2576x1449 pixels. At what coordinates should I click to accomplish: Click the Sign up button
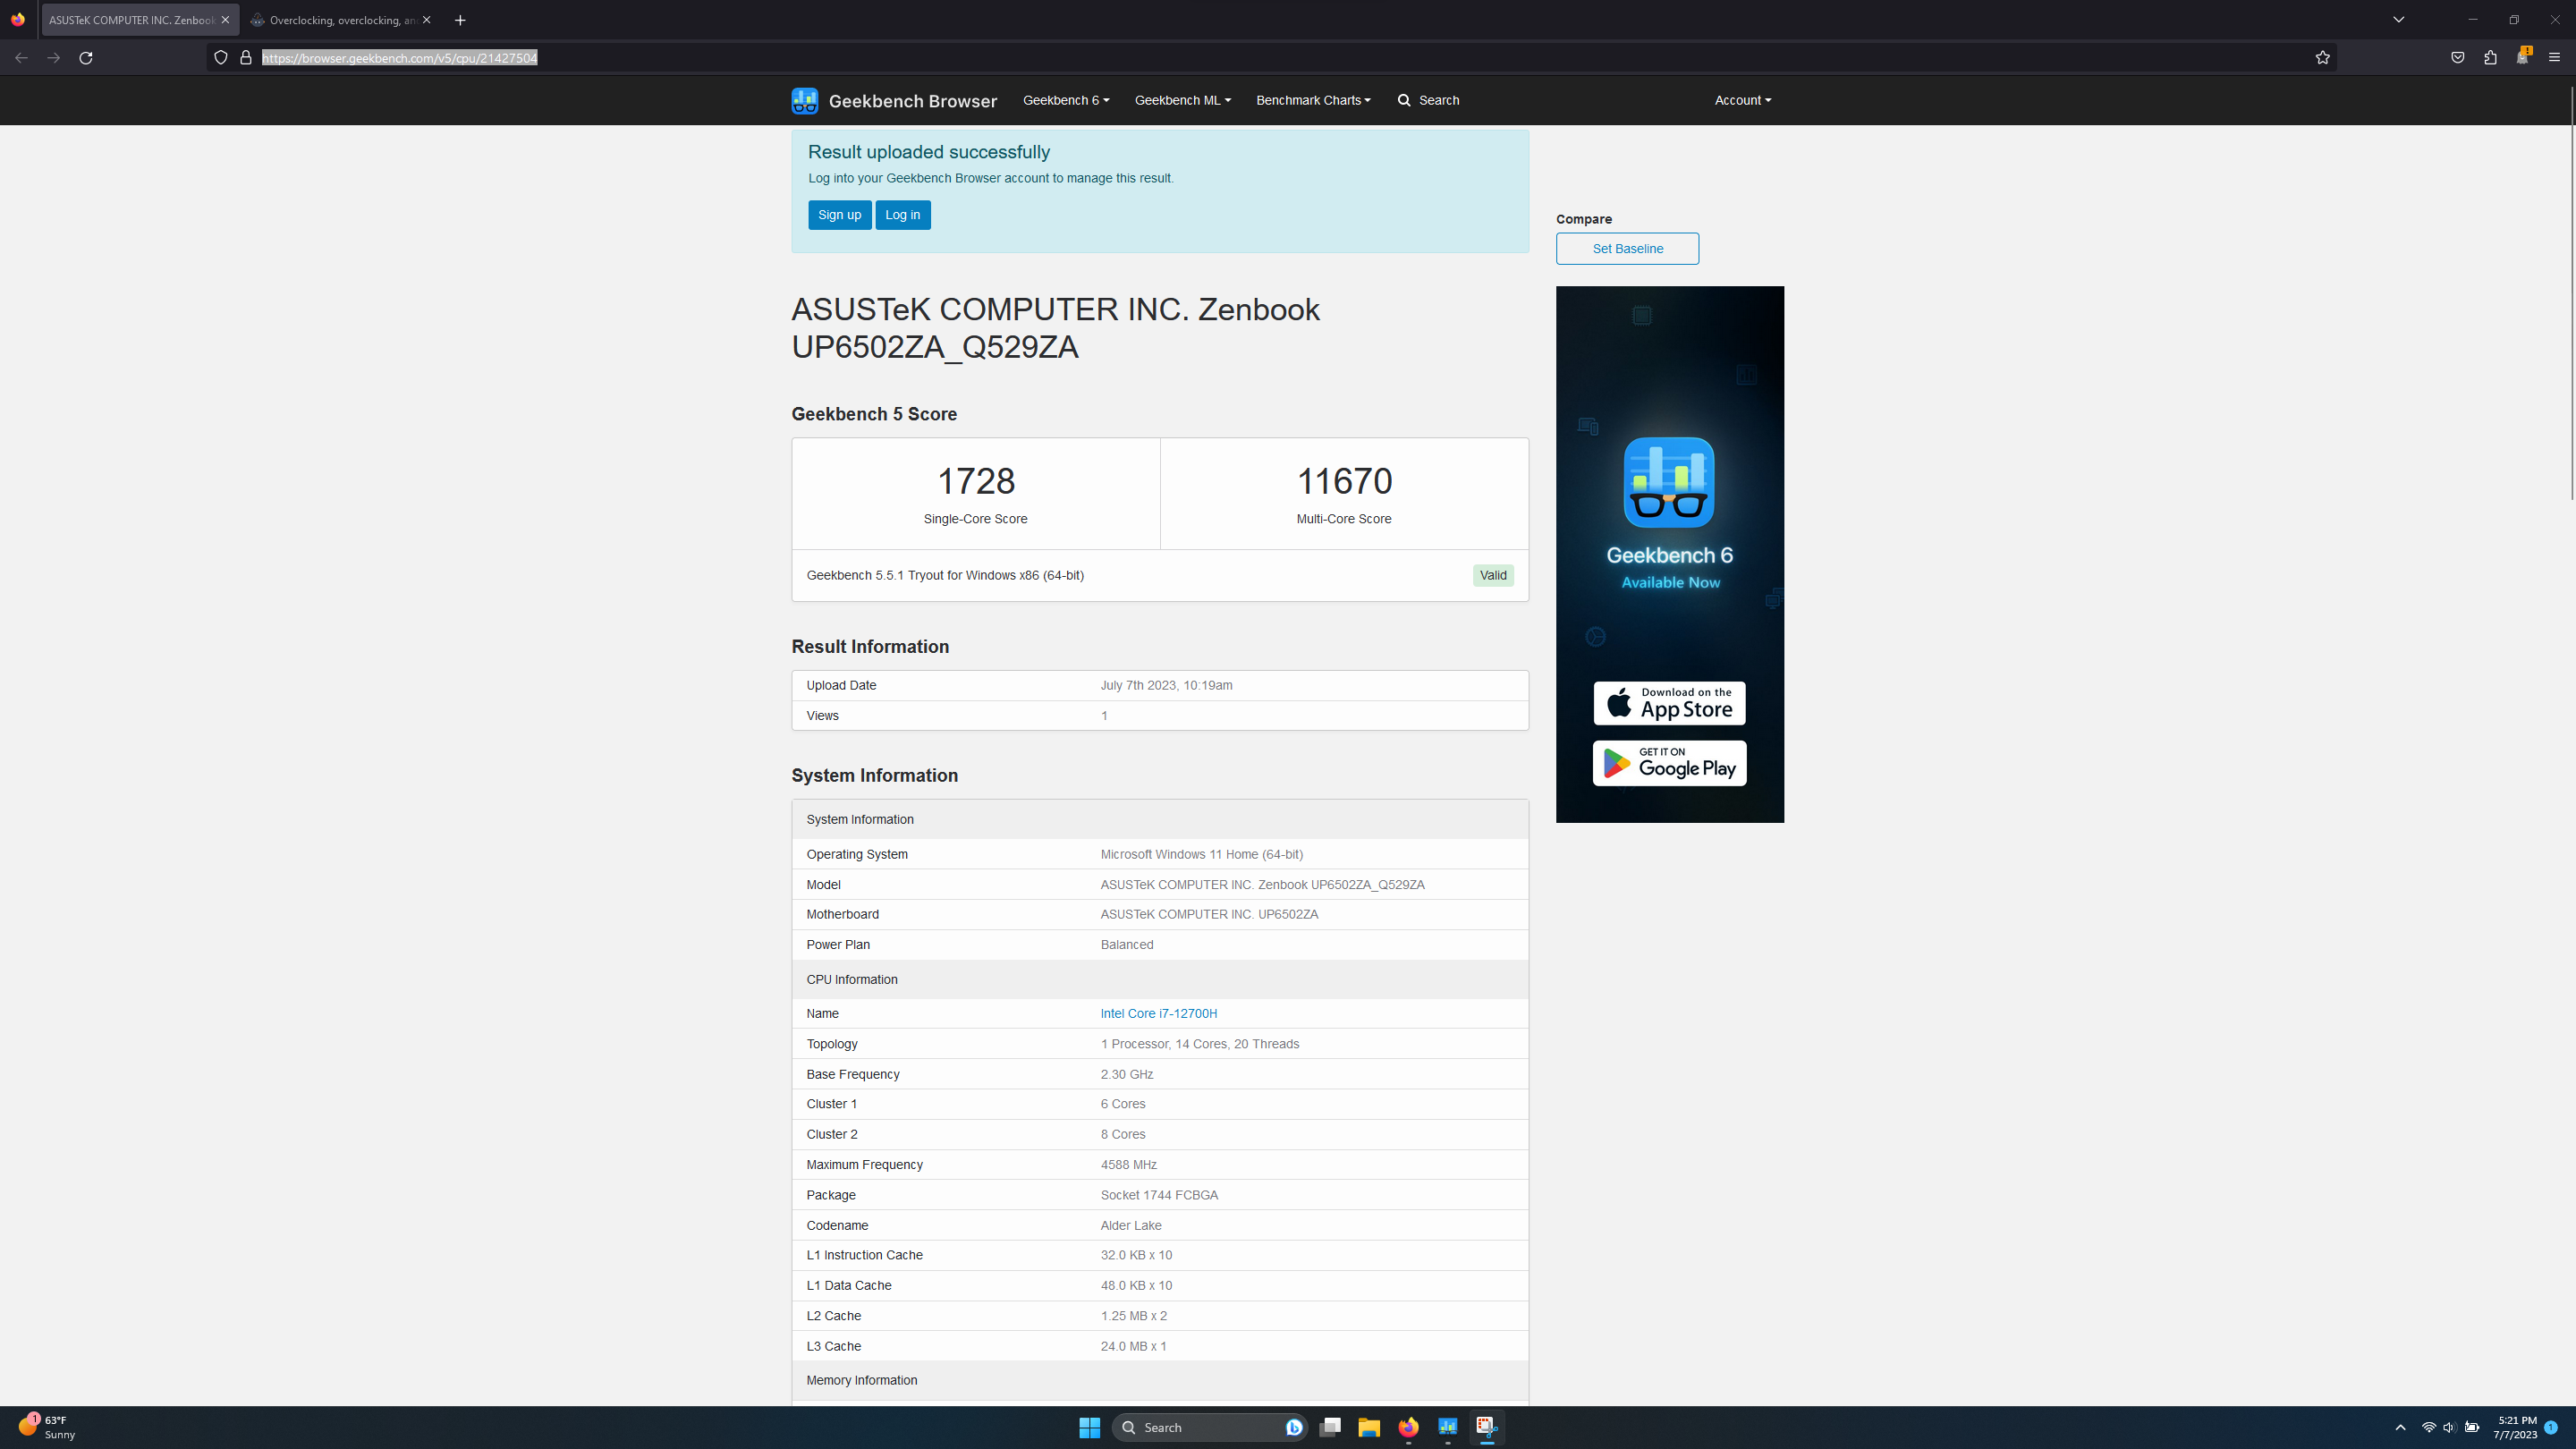coord(839,215)
